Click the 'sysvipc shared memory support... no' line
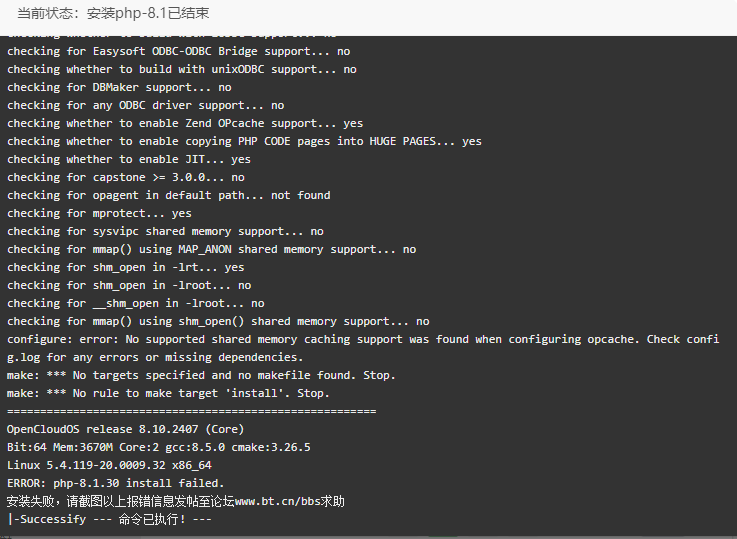The height and width of the screenshot is (539, 737). (x=165, y=231)
